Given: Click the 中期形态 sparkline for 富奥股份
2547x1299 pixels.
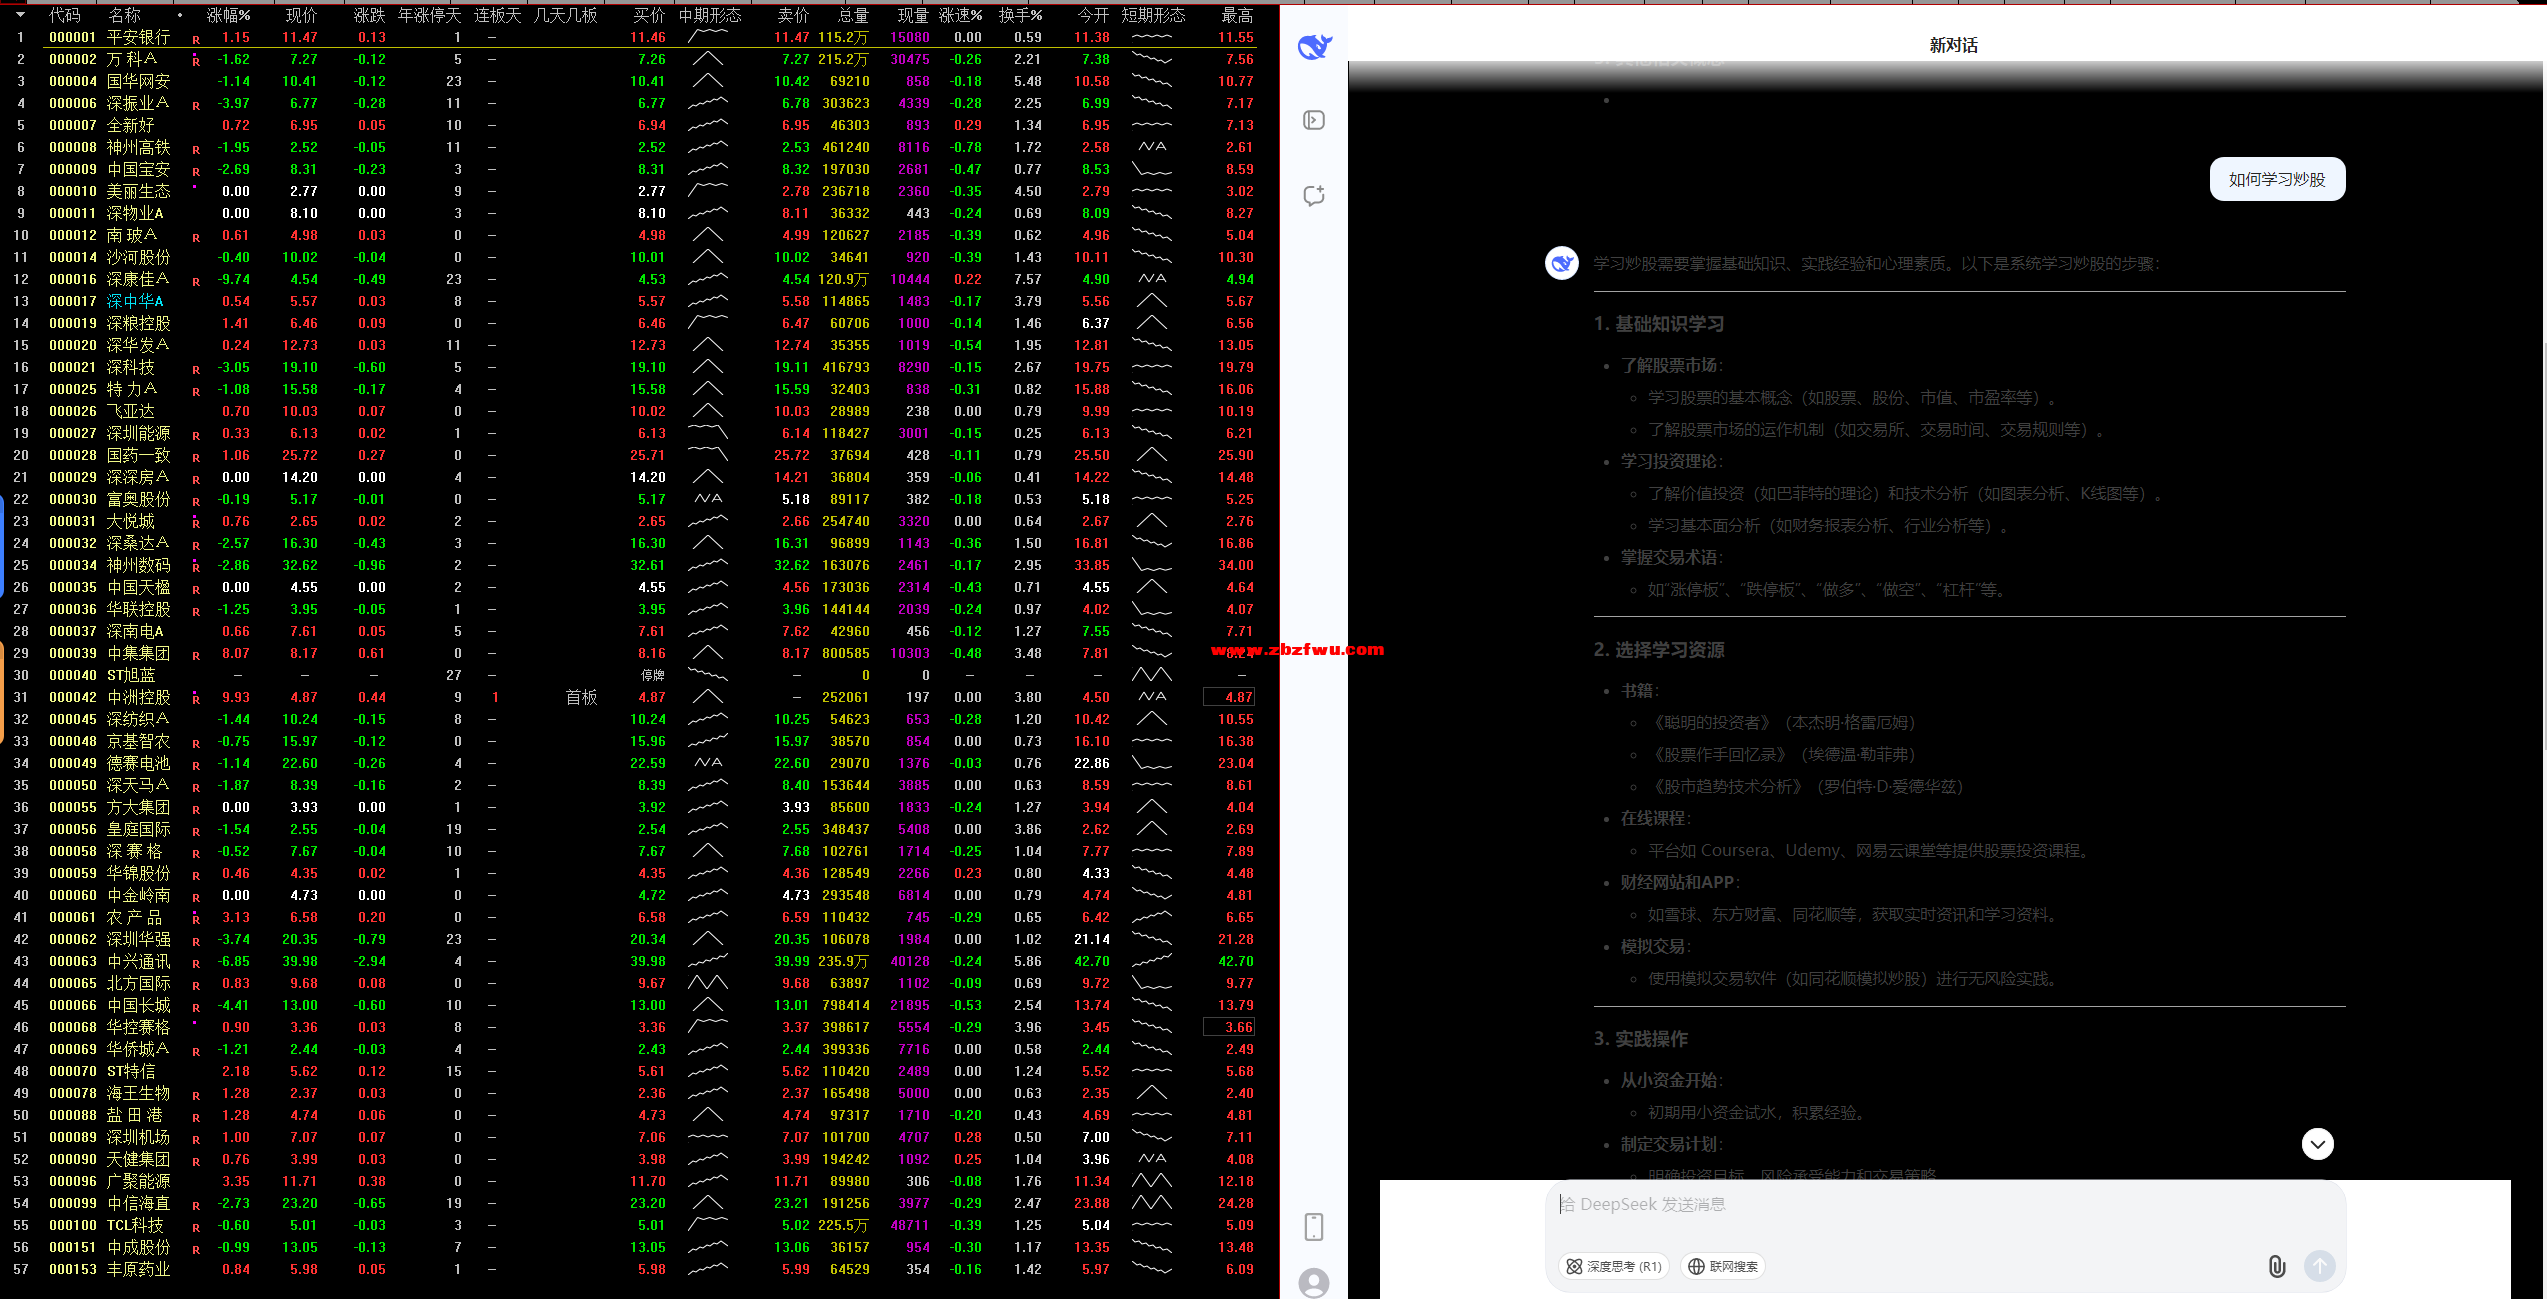Looking at the screenshot, I should tap(708, 498).
